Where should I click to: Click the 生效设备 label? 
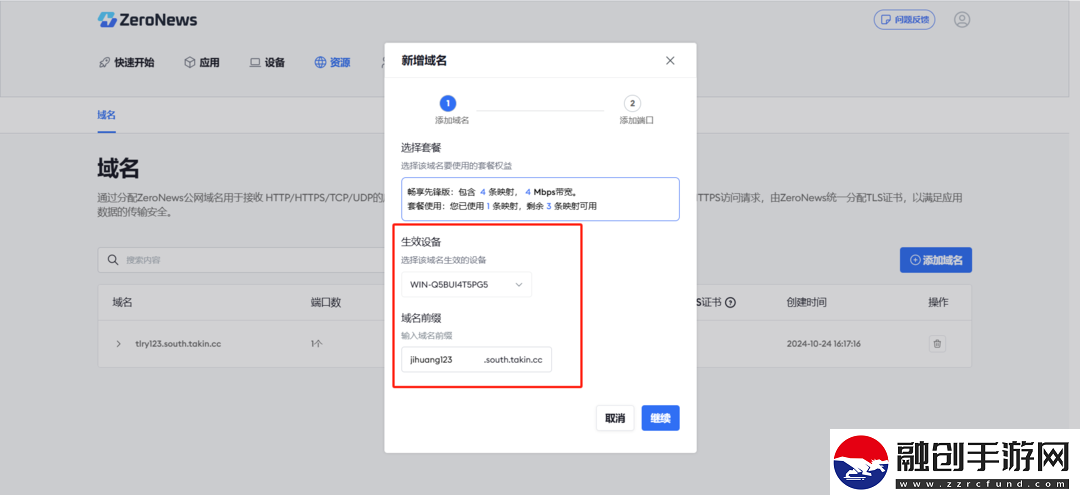pos(422,242)
